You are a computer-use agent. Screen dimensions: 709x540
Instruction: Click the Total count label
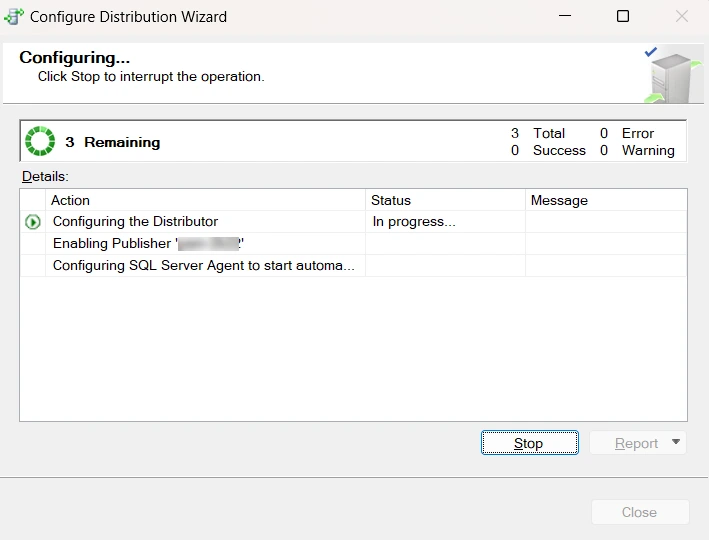pos(549,133)
